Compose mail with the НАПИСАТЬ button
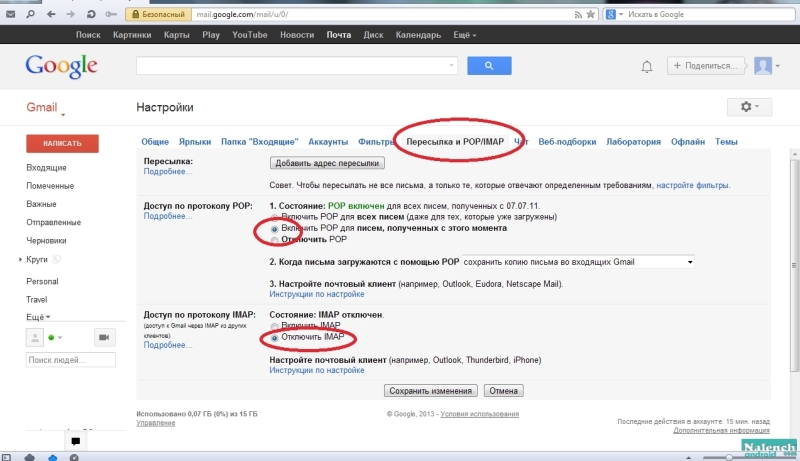 pyautogui.click(x=62, y=144)
